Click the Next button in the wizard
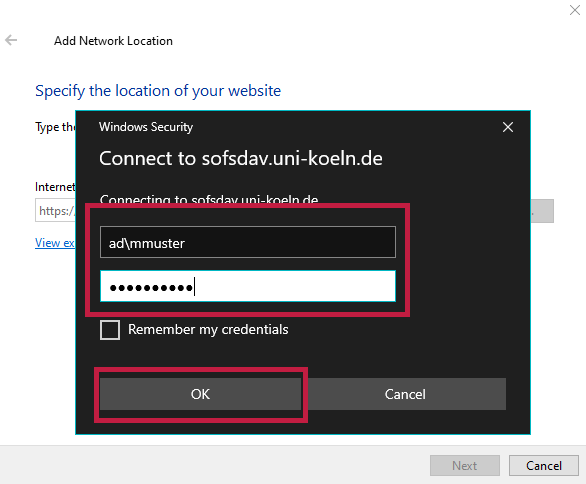The image size is (586, 484). click(x=465, y=466)
